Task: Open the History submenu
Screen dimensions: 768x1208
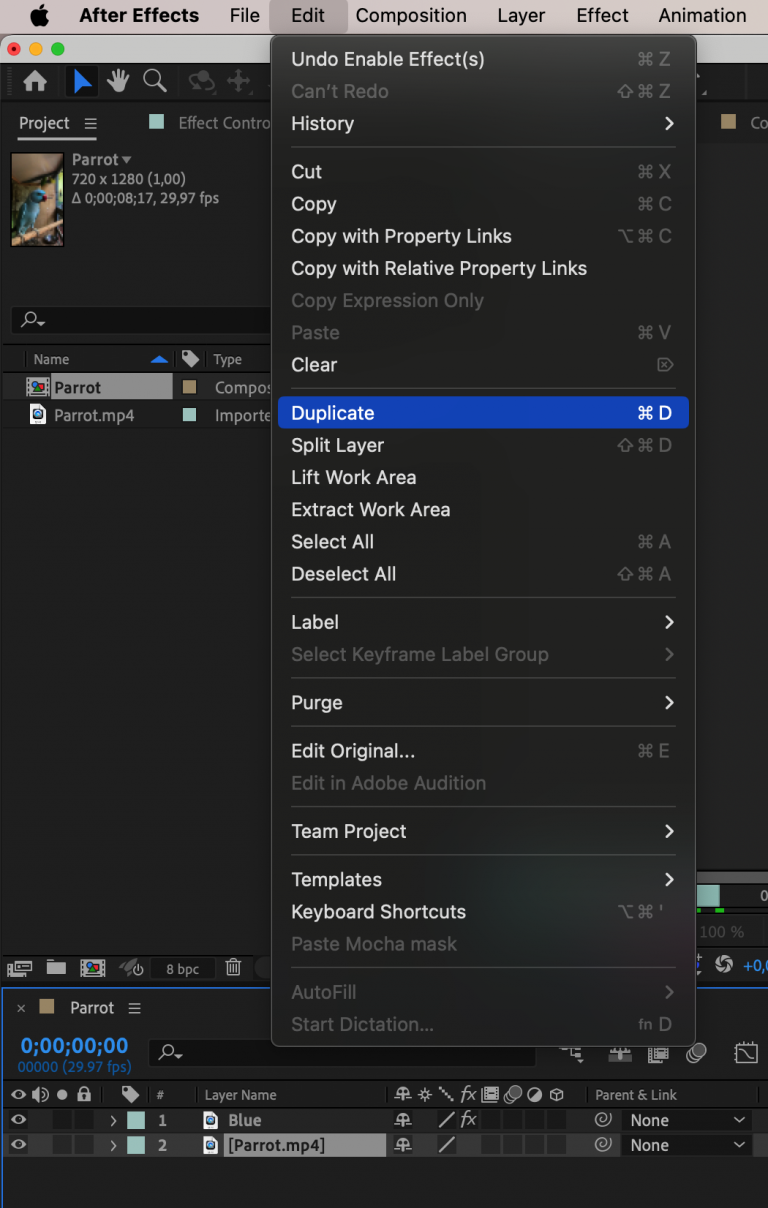Action: point(482,123)
